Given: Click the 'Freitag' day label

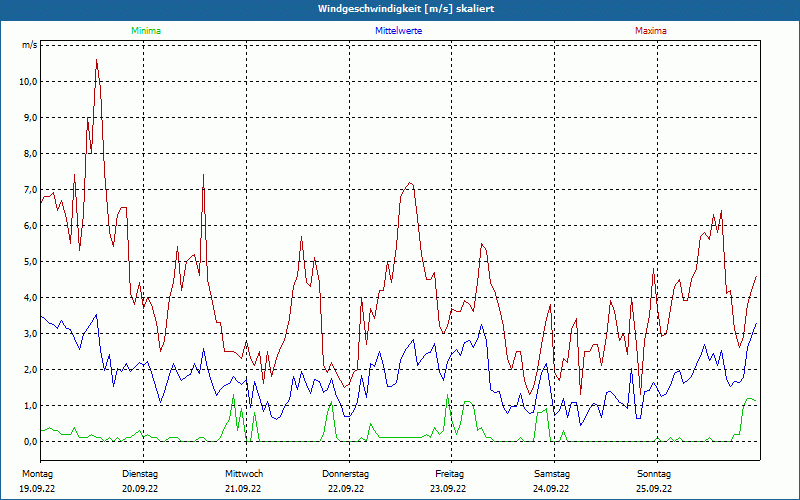Looking at the screenshot, I should [449, 474].
